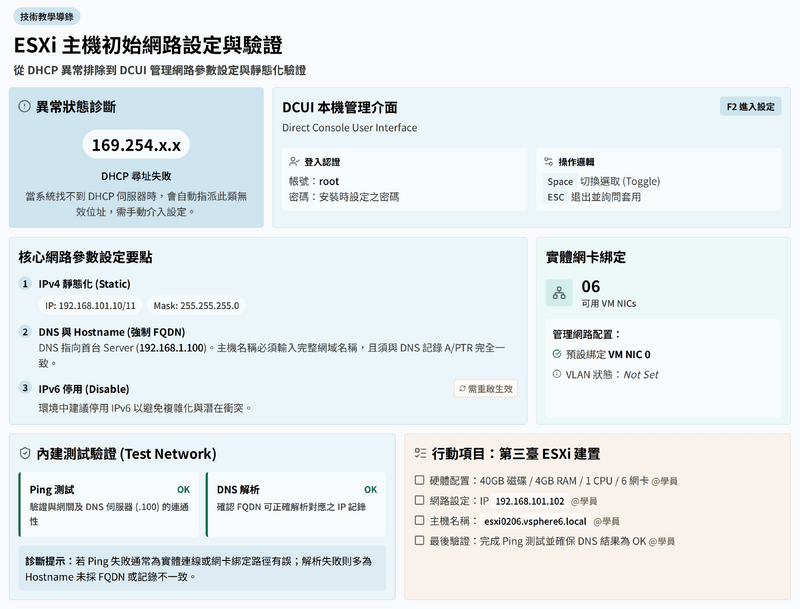Click the IP: 192.168.101.10/11 chip
Image resolution: width=800 pixels, height=609 pixels.
pos(91,305)
